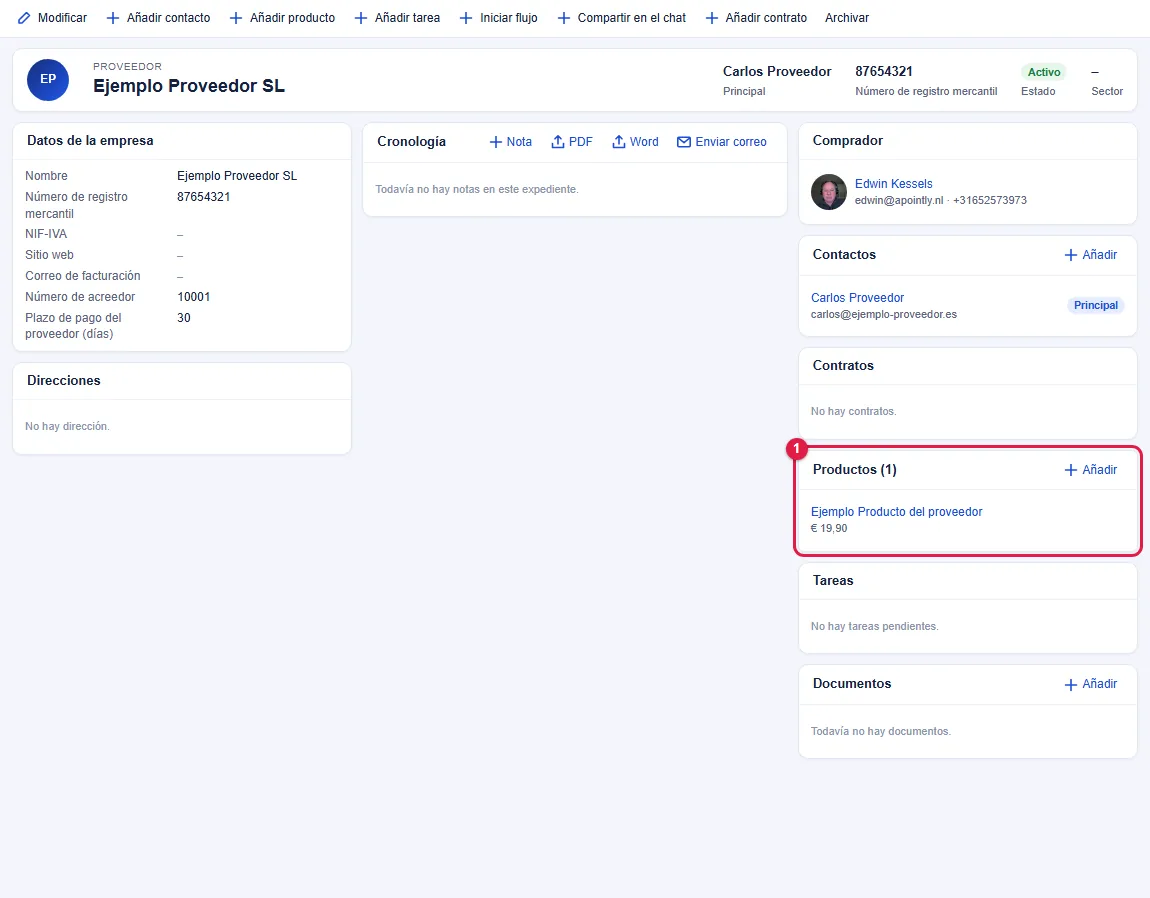Click the plus icon in Contactos panel
Viewport: 1150px width, 898px height.
pos(1071,255)
